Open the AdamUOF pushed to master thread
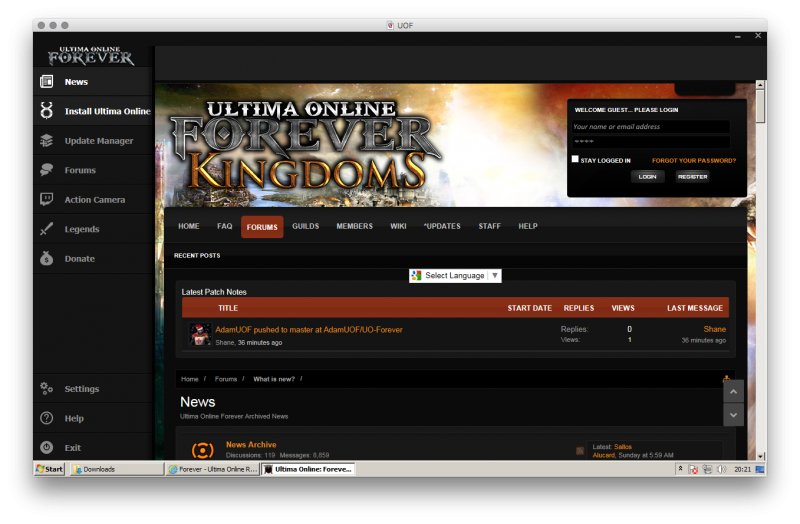 coord(309,330)
